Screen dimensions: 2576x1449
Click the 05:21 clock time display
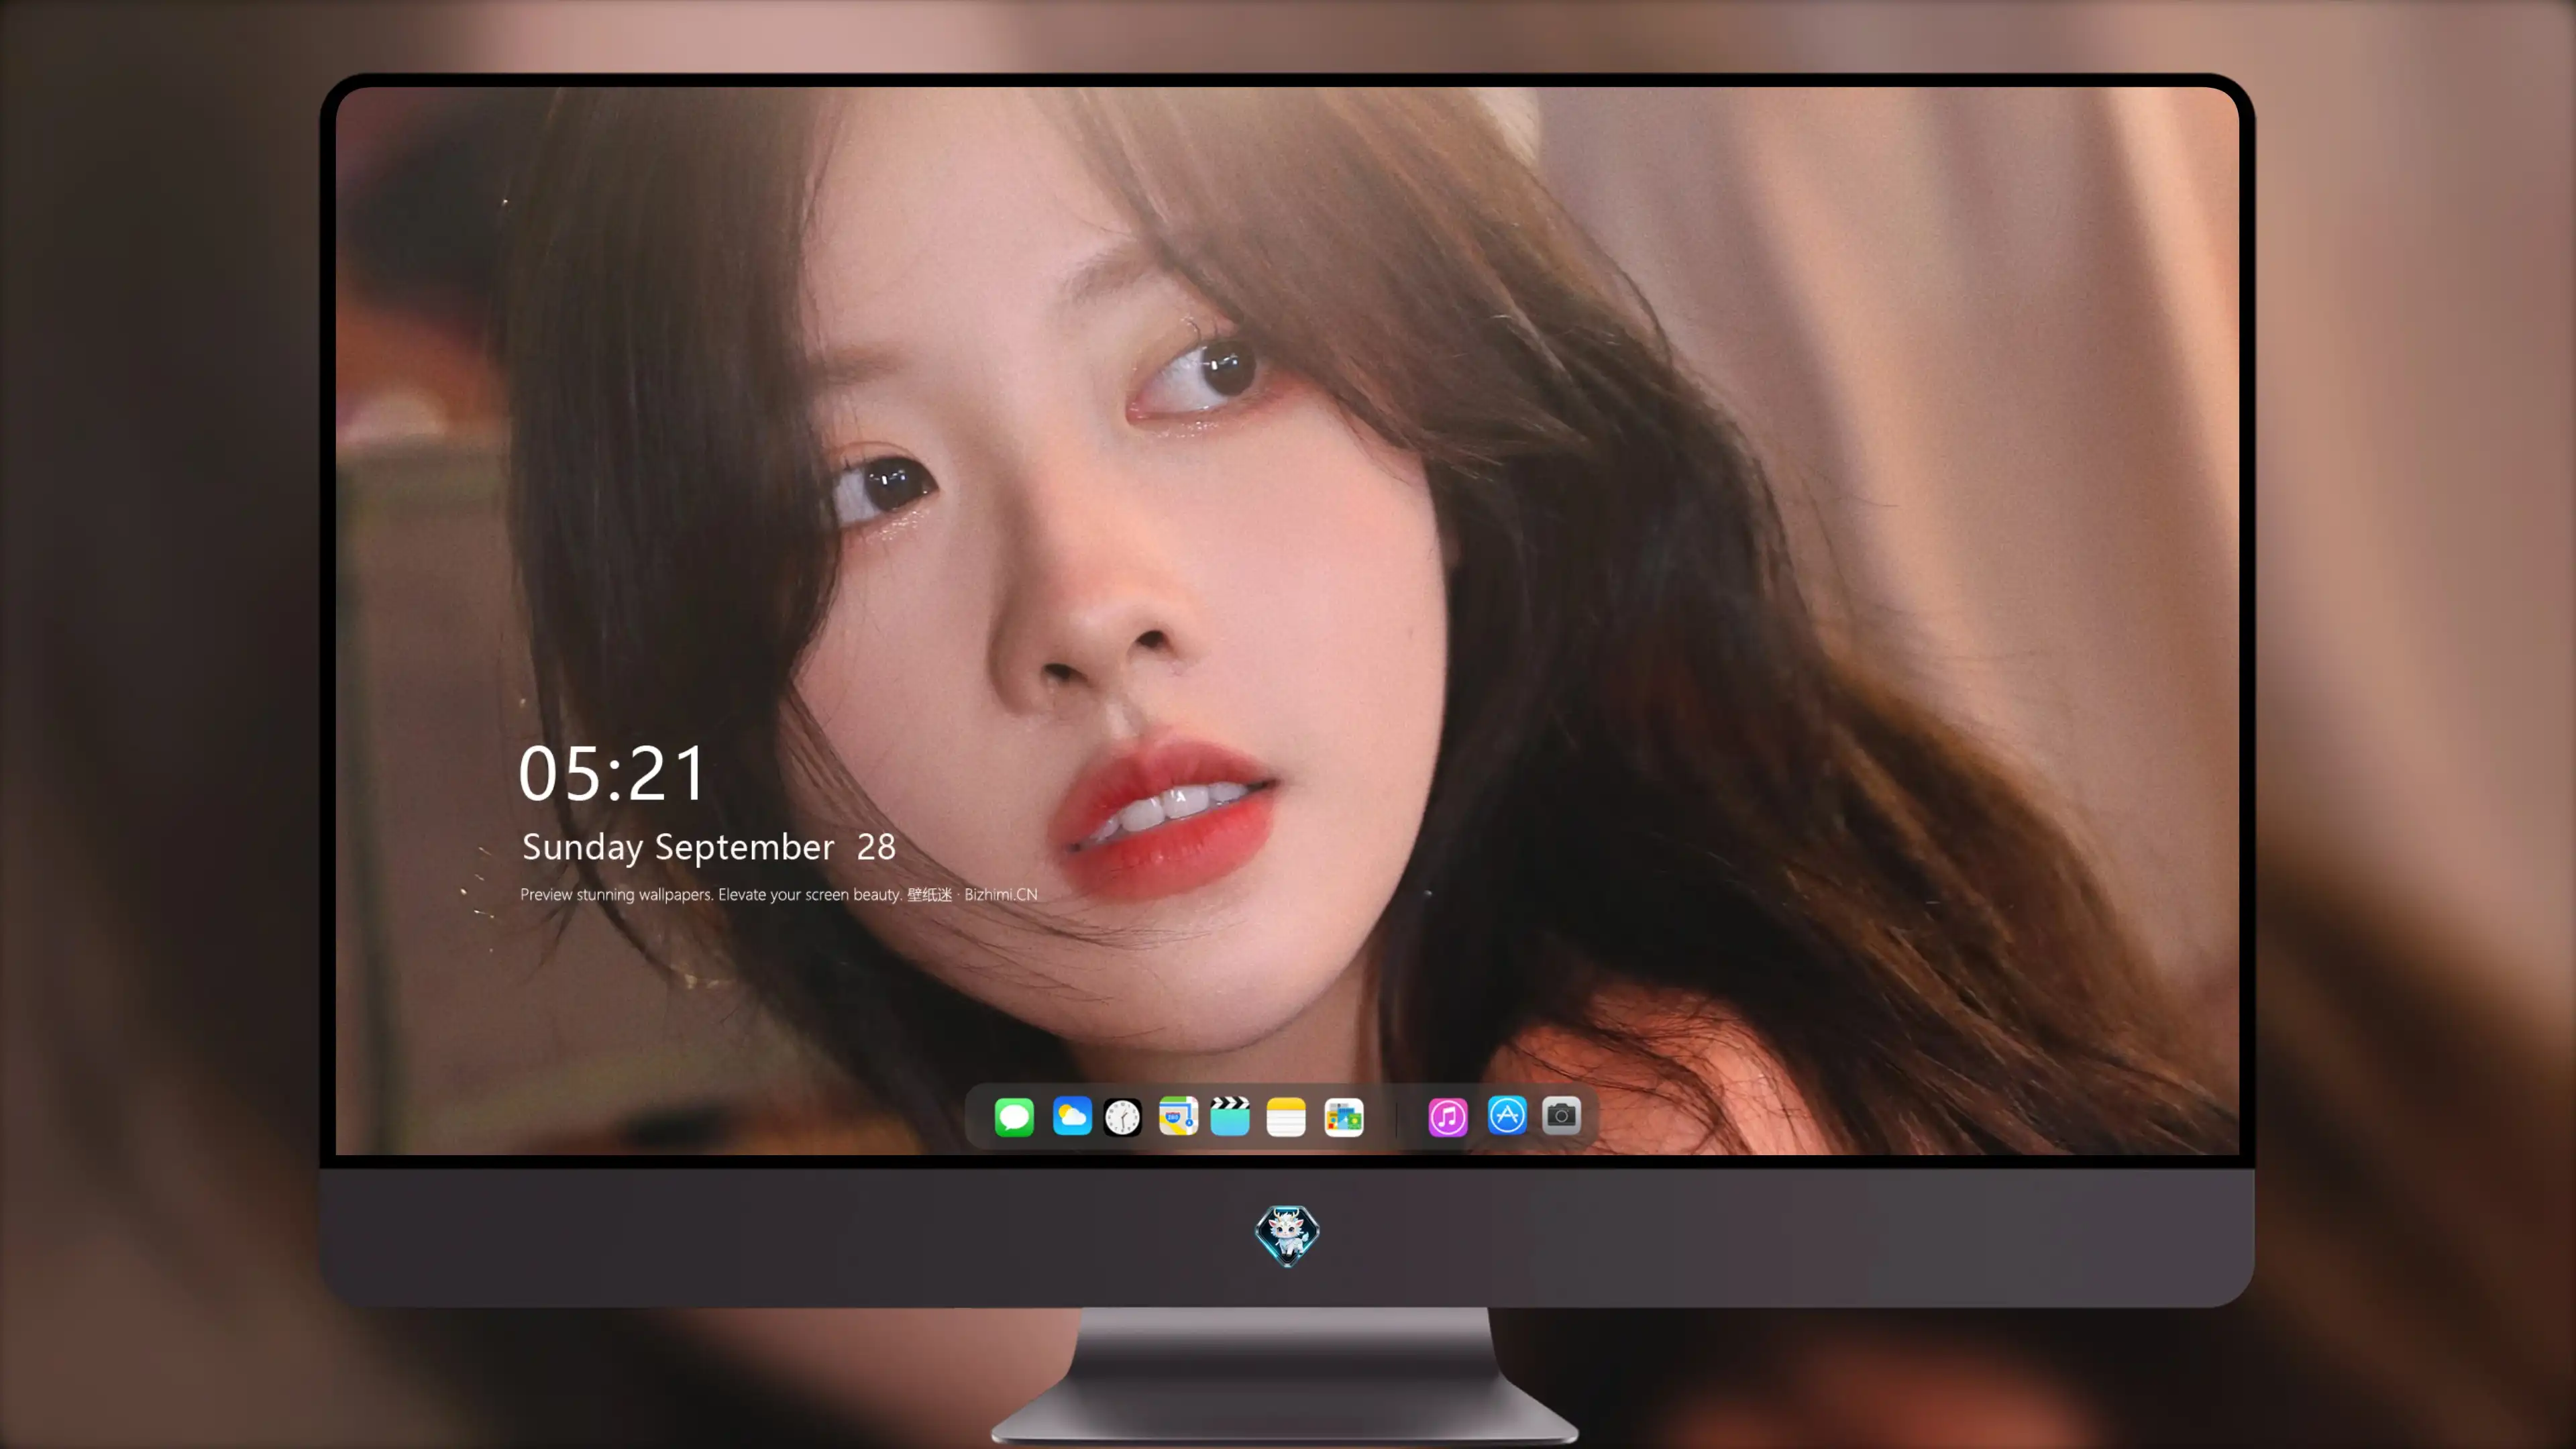click(x=612, y=774)
